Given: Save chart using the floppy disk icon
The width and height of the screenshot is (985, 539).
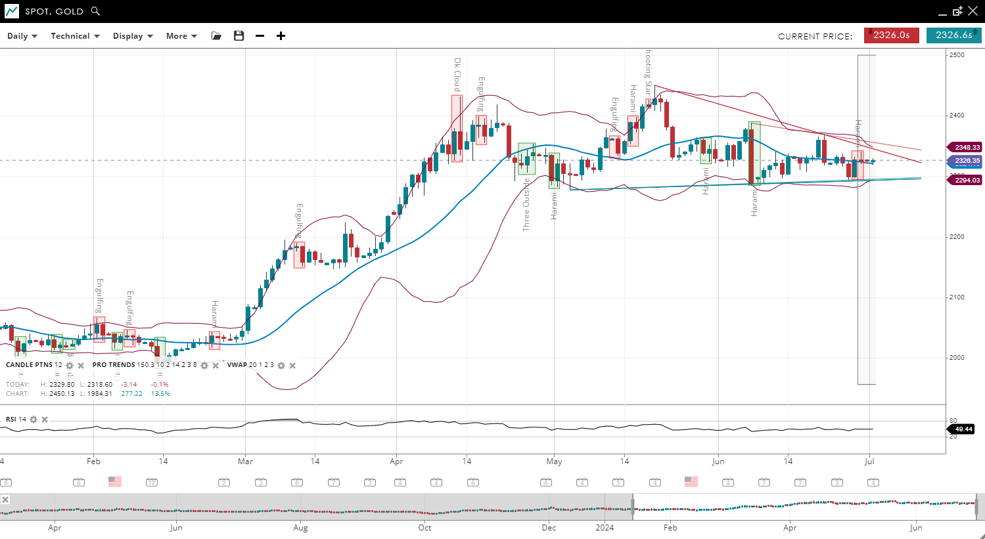Looking at the screenshot, I should pyautogui.click(x=238, y=36).
